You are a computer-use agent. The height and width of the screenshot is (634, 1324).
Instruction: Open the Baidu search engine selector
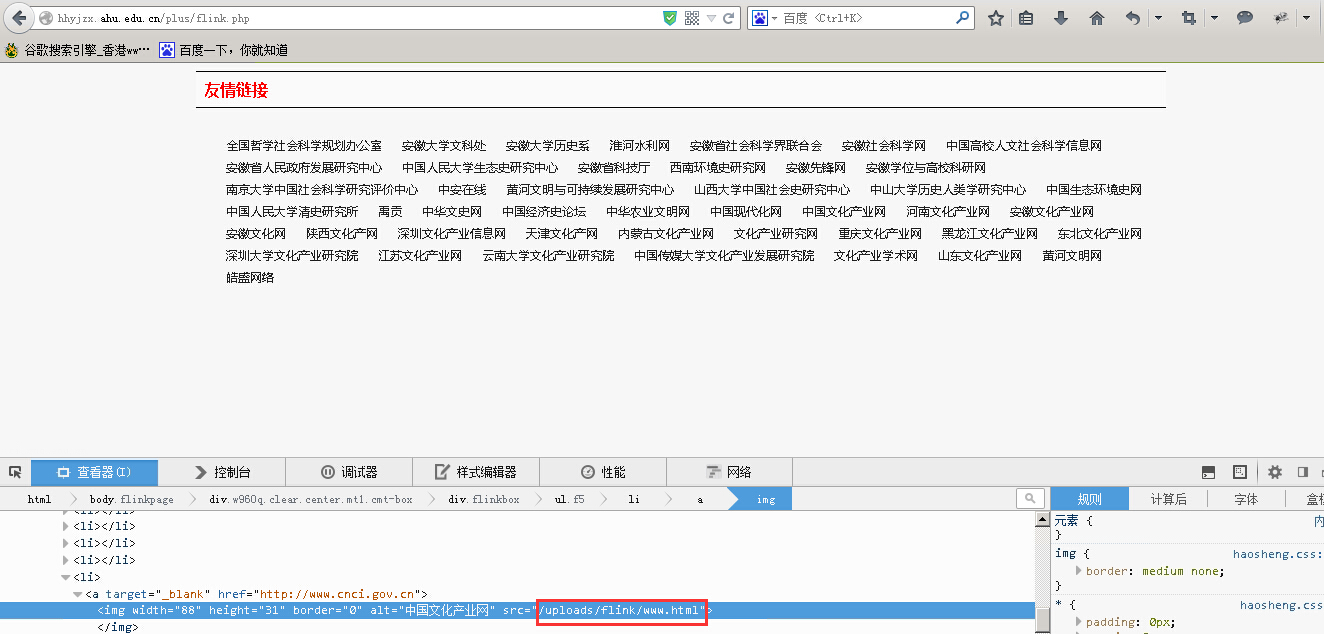coord(764,18)
